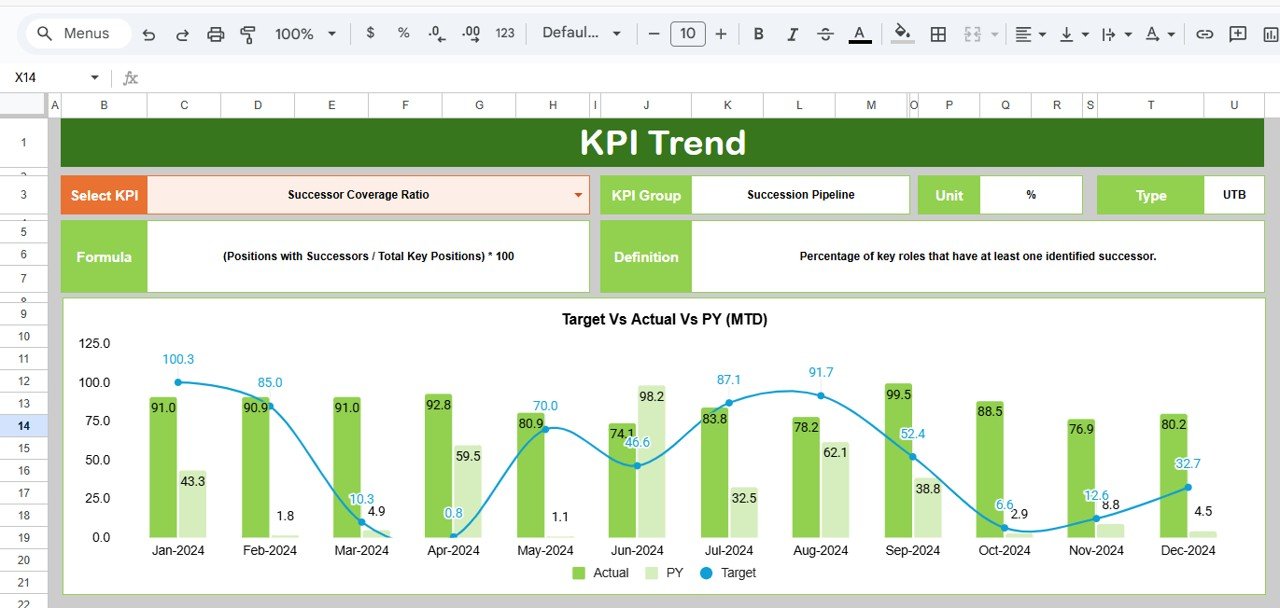This screenshot has width=1280, height=608.
Task: Apply currency format with the dollar icon
Action: tap(369, 33)
